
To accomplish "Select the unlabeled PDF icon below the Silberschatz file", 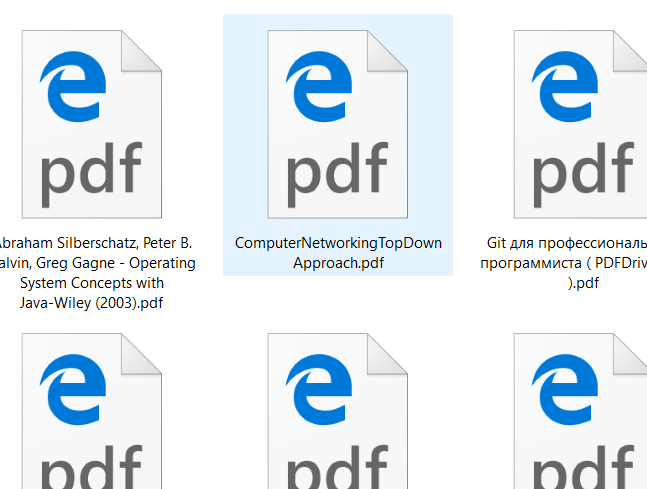I will 92,411.
